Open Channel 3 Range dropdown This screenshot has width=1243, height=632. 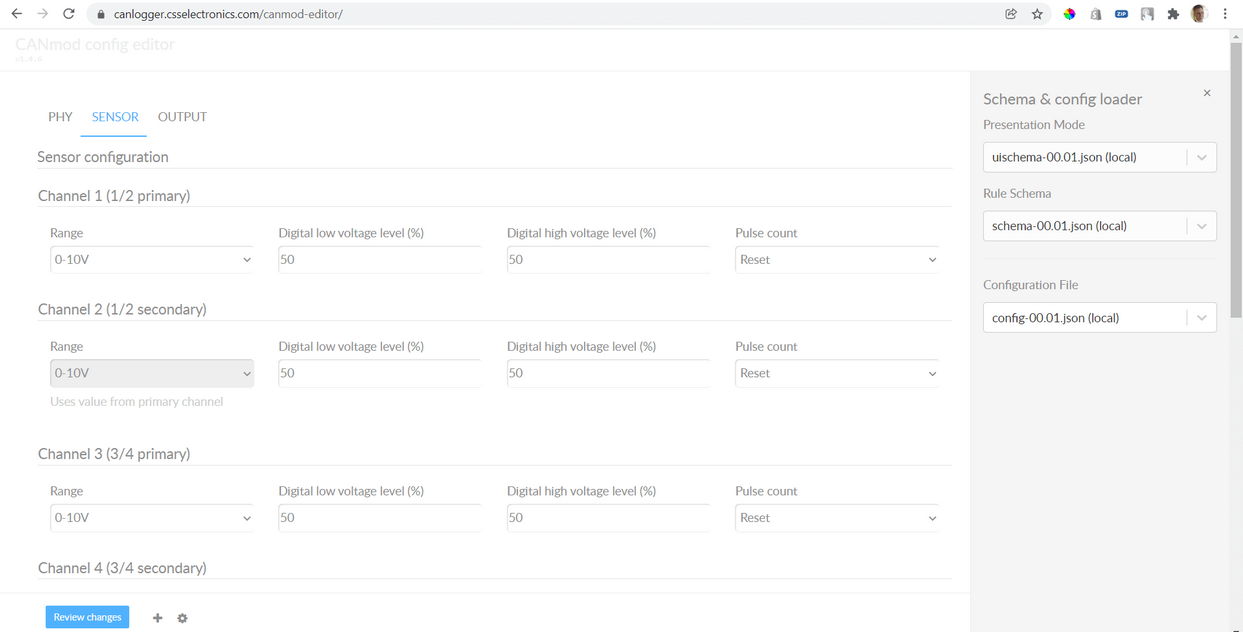click(152, 518)
